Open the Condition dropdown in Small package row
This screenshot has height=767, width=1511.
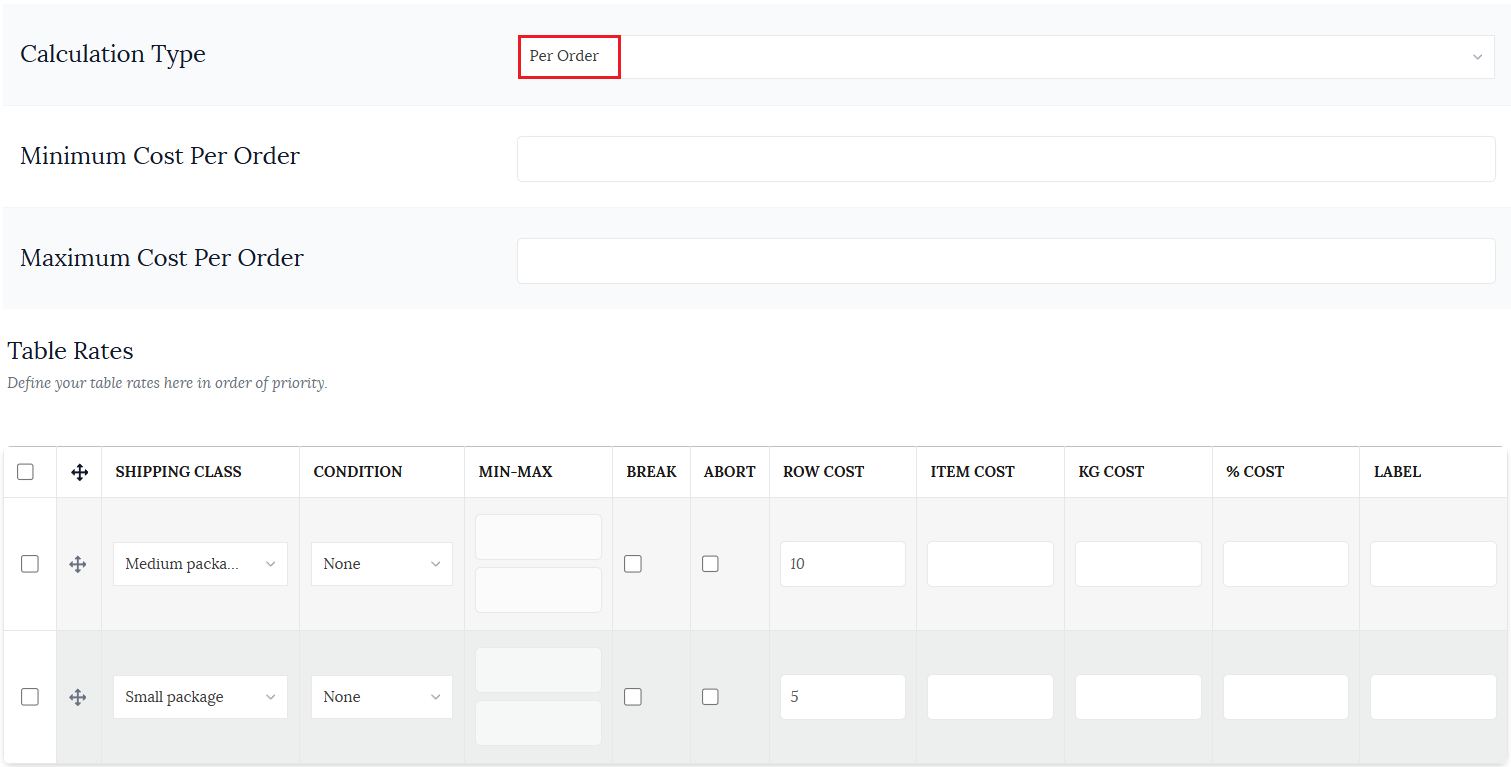(x=382, y=697)
